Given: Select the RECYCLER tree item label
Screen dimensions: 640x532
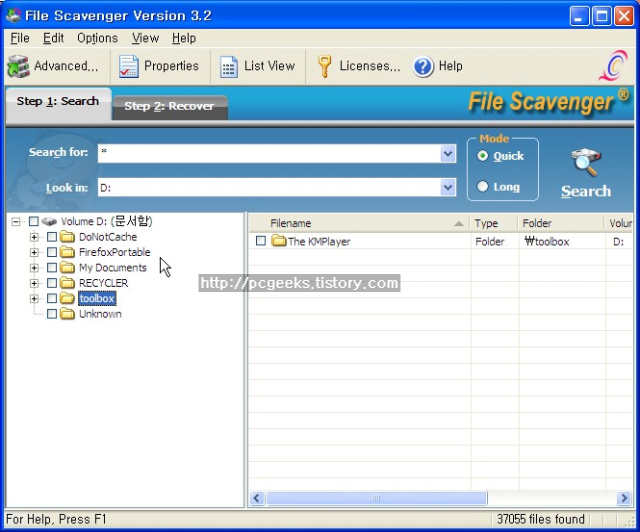Looking at the screenshot, I should pos(103,283).
